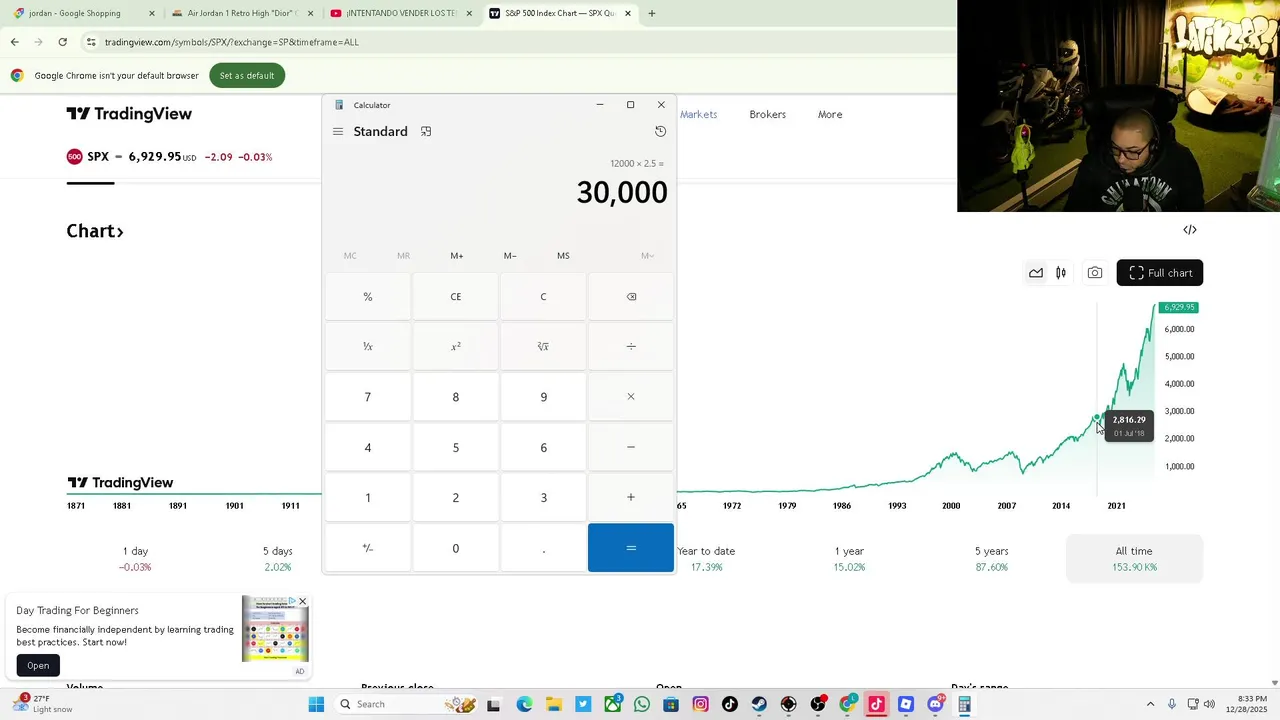Viewport: 1280px width, 720px height.
Task: Close the Day Trading ad popup
Action: pyautogui.click(x=302, y=602)
